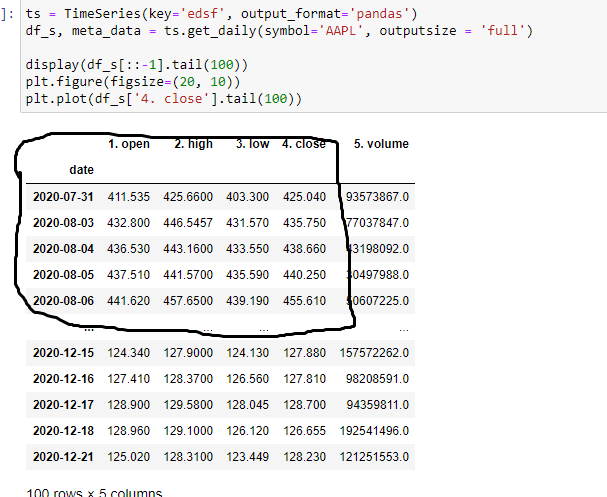Viewport: 607px width, 497px height.
Task: Select row label 2020-08-06
Action: (63, 301)
